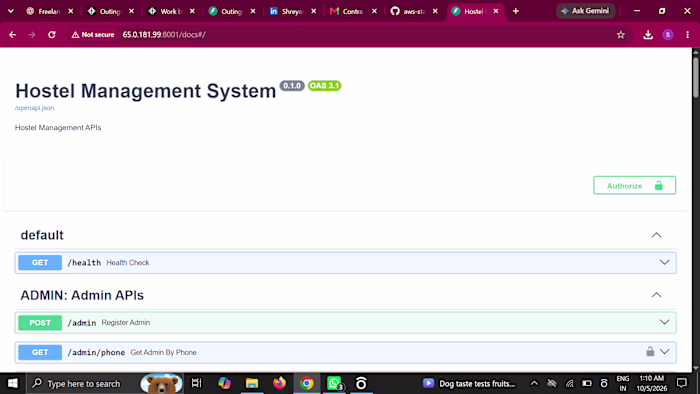Open the Windows Start menu

point(12,383)
